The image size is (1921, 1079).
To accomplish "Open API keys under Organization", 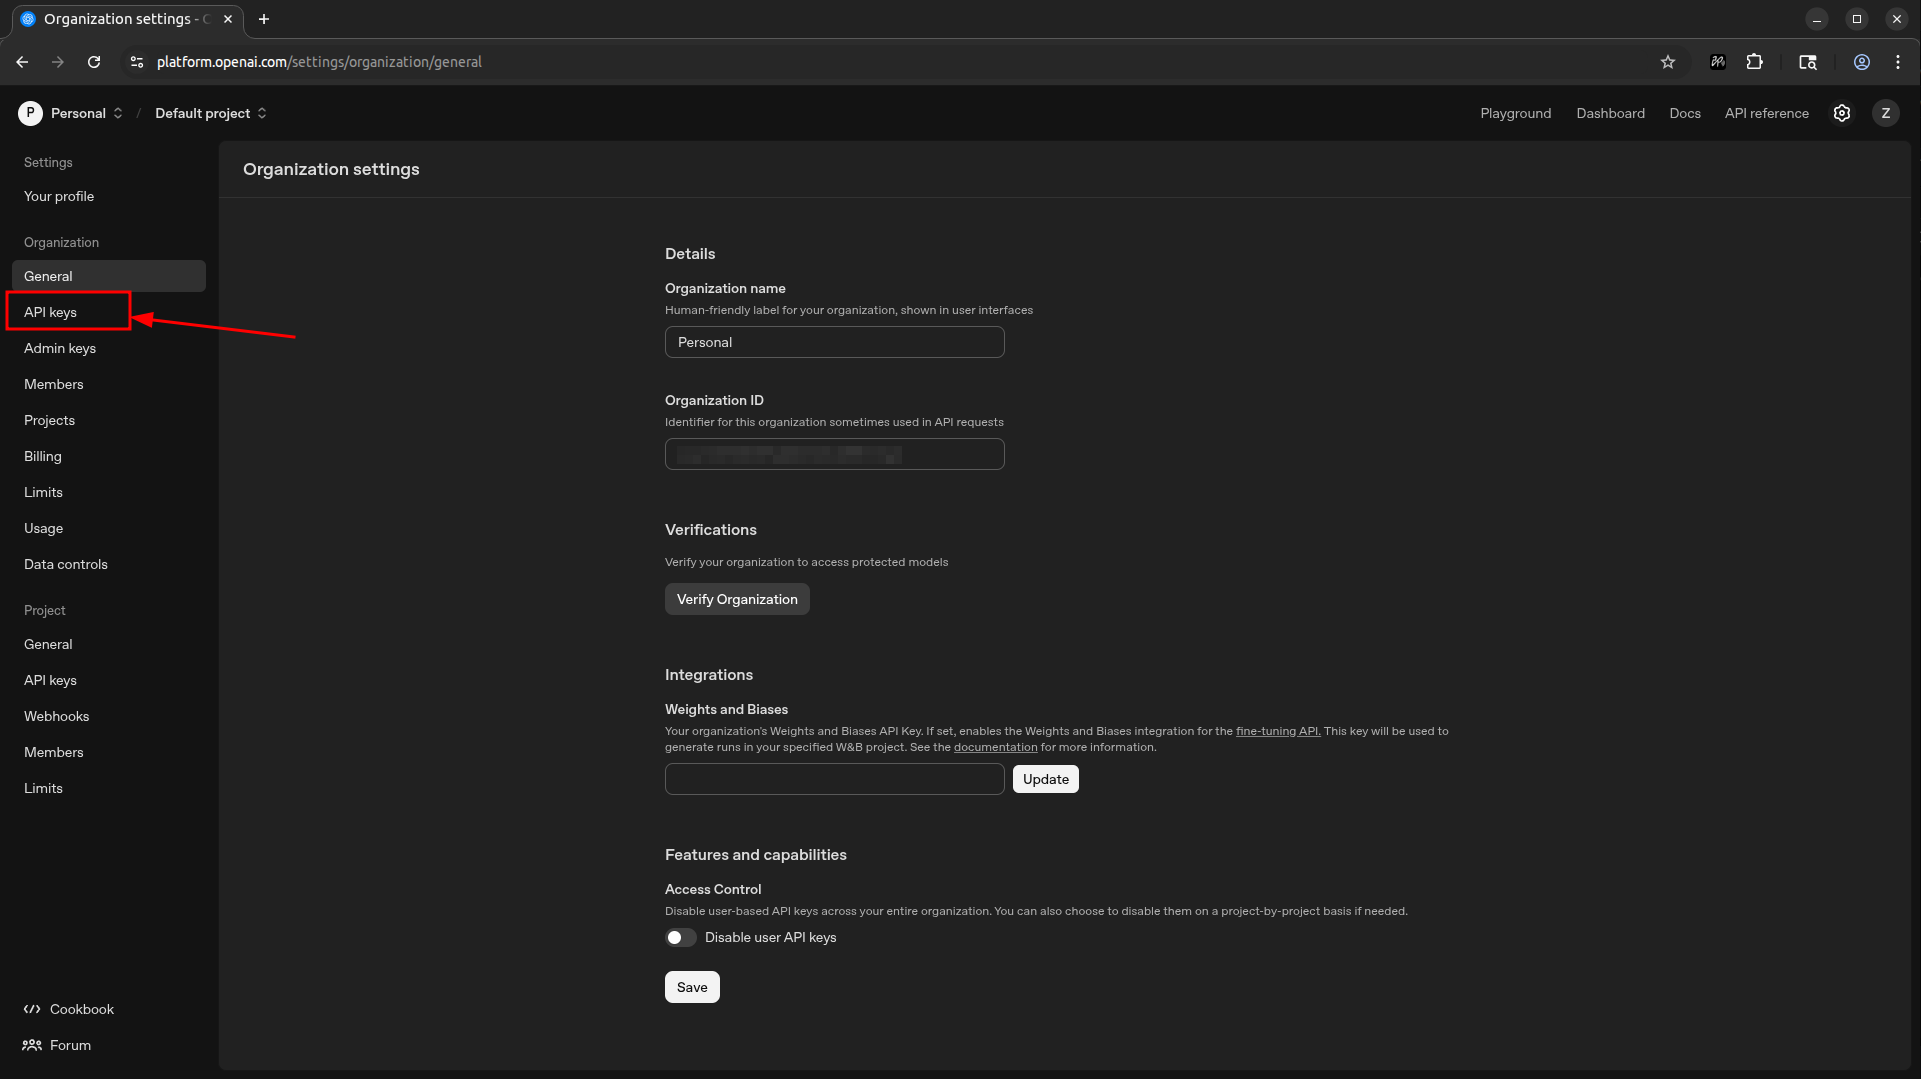I will (109, 312).
